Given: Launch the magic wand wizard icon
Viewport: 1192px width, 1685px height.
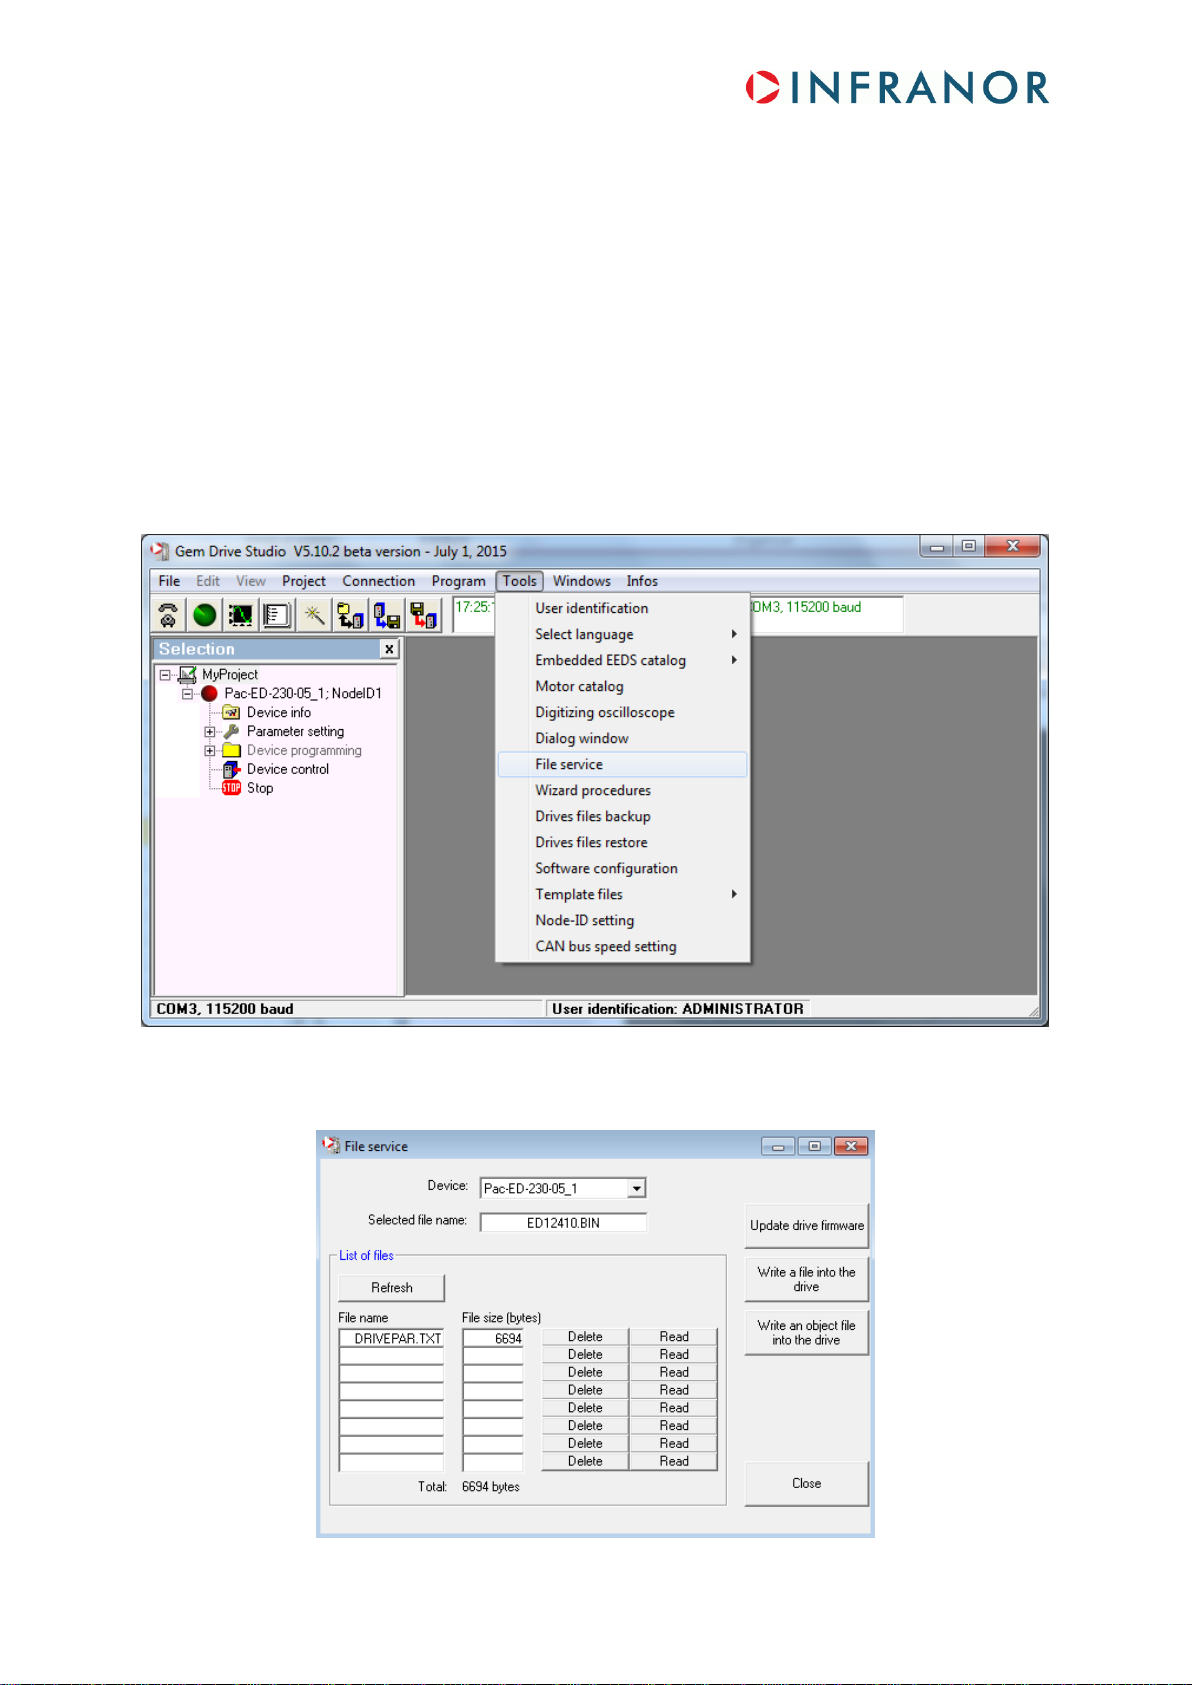Looking at the screenshot, I should point(314,615).
